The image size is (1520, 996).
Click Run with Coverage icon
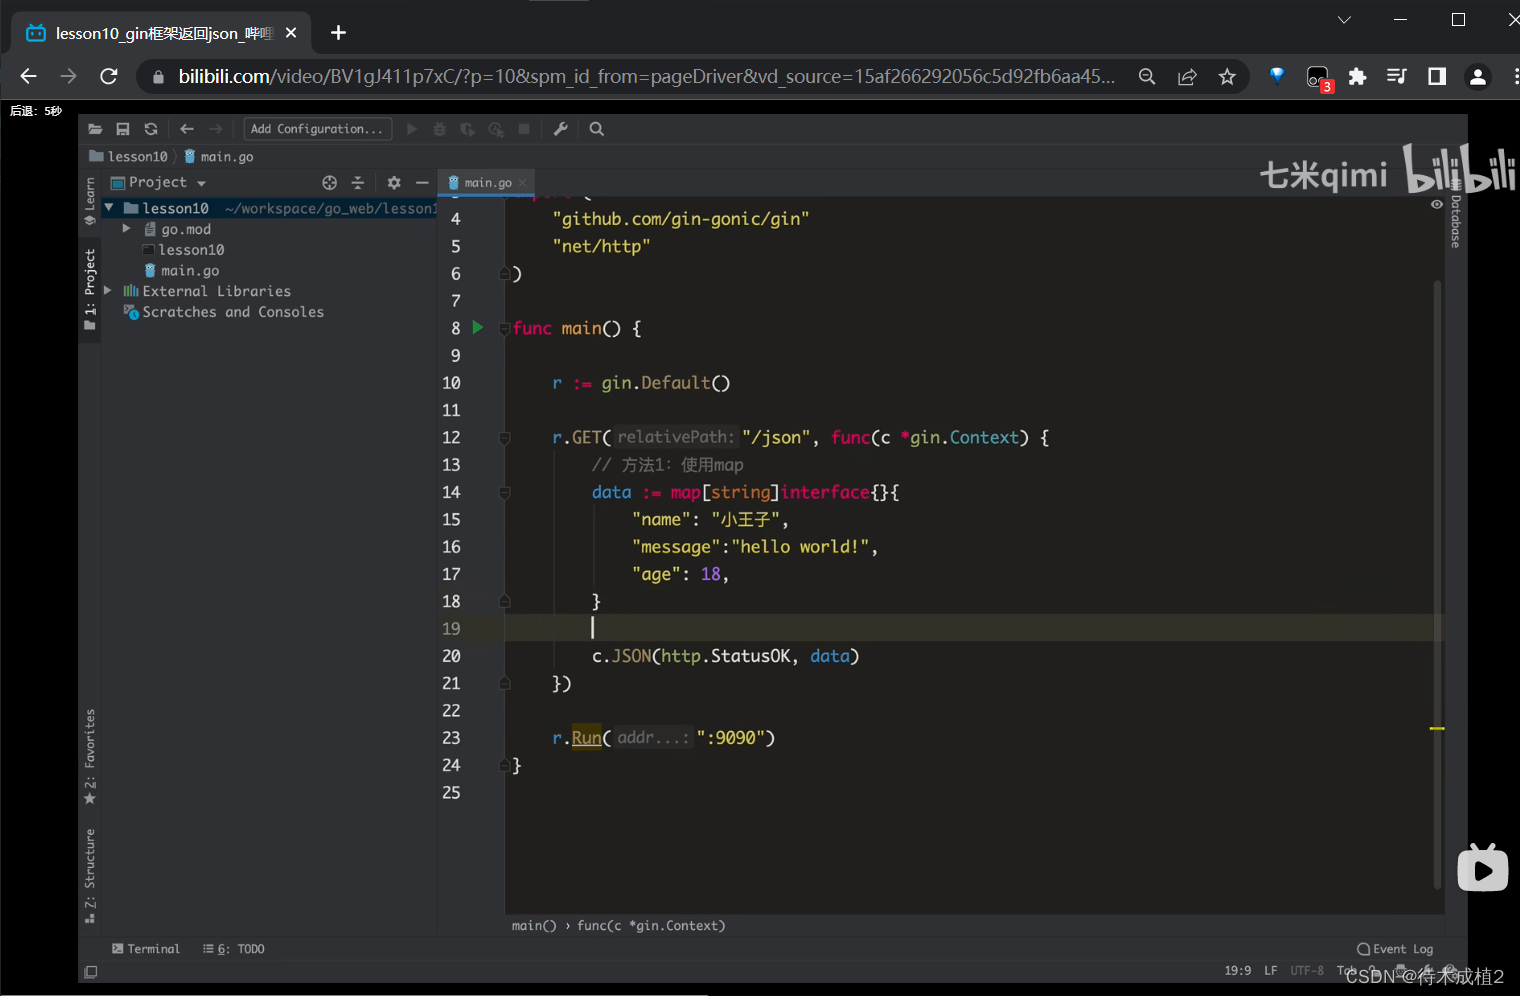(467, 129)
